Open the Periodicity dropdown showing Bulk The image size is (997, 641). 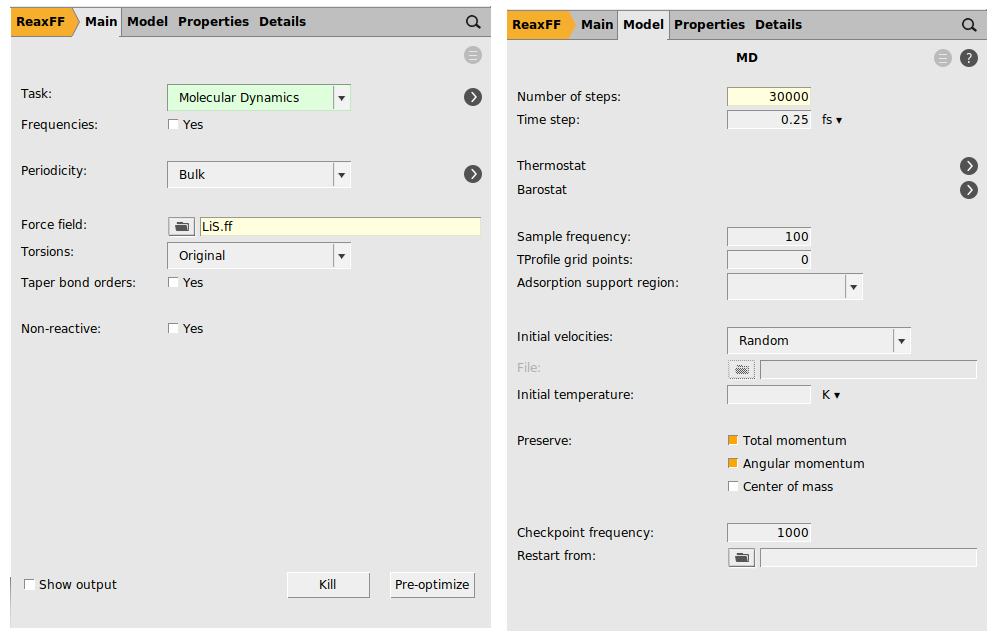coord(259,175)
